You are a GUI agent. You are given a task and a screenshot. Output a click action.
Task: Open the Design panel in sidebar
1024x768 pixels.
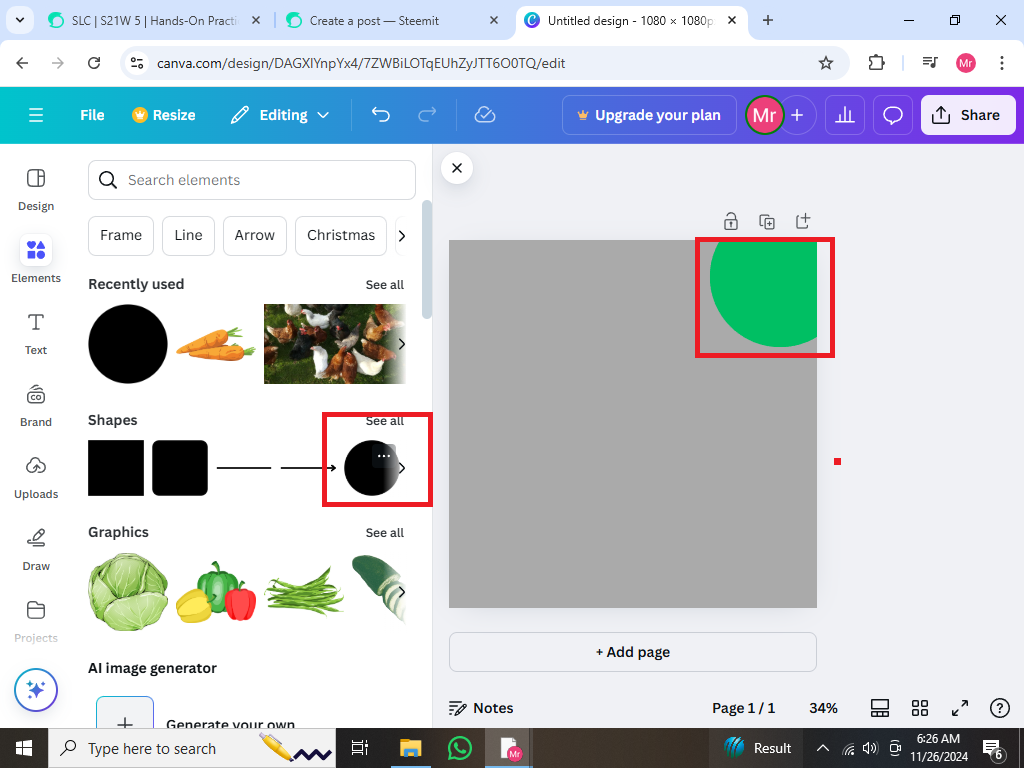point(36,189)
